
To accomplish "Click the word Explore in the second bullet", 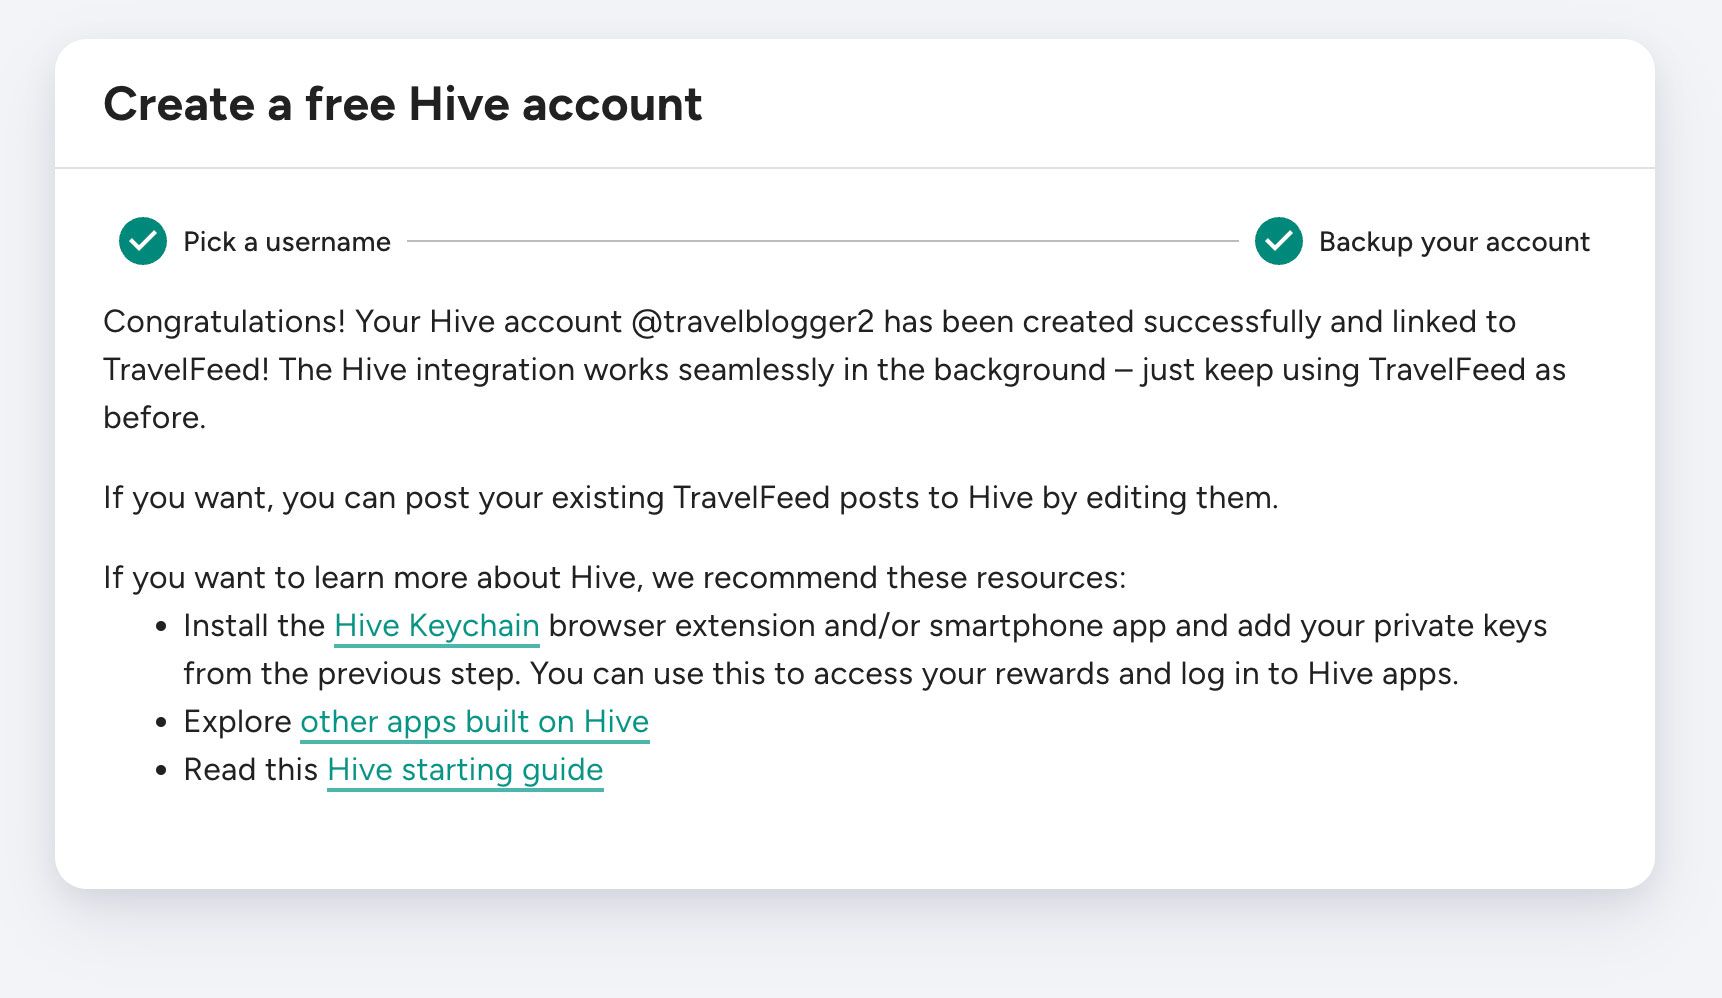I will [237, 722].
